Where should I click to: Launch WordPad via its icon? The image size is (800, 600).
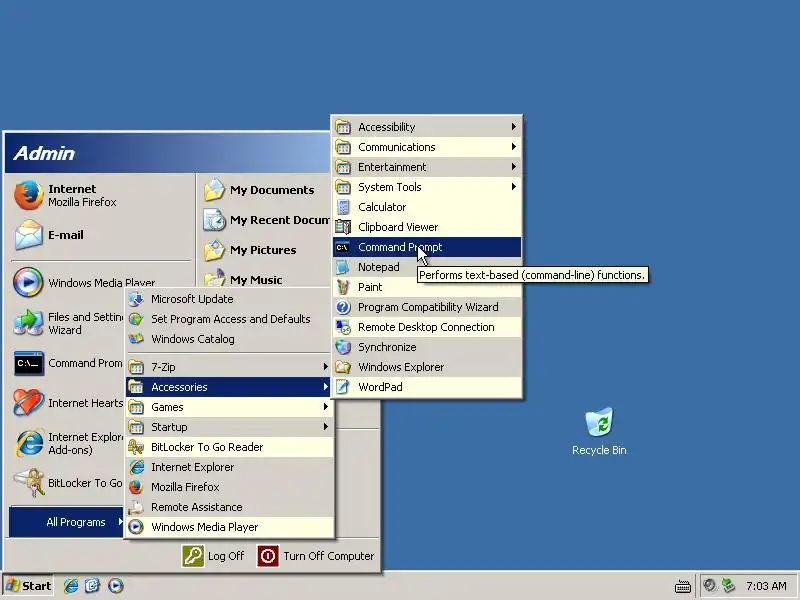[343, 387]
